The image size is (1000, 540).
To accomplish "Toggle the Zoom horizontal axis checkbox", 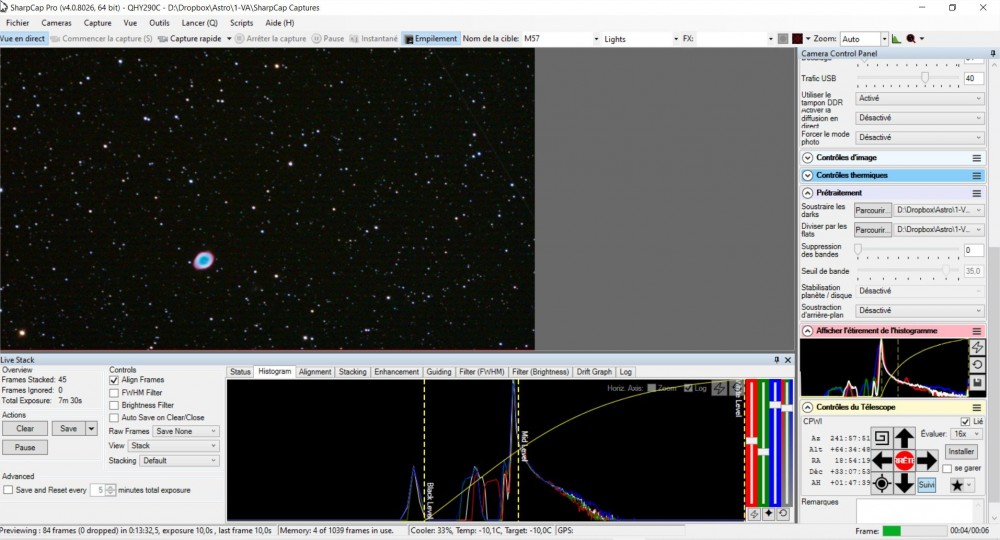I will coord(652,388).
